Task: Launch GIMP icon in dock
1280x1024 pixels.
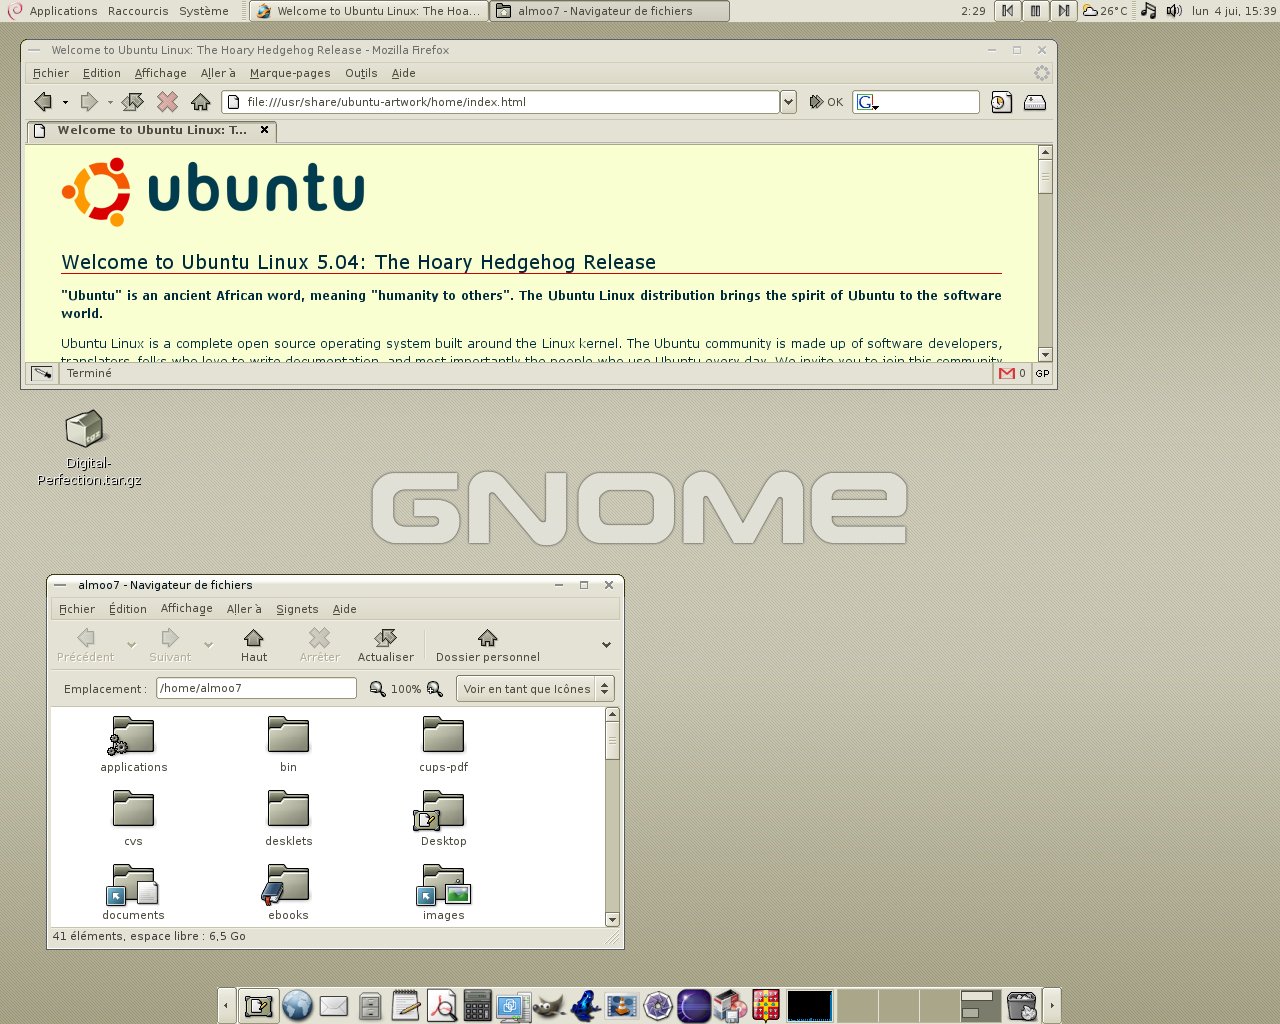Action: tap(549, 1005)
